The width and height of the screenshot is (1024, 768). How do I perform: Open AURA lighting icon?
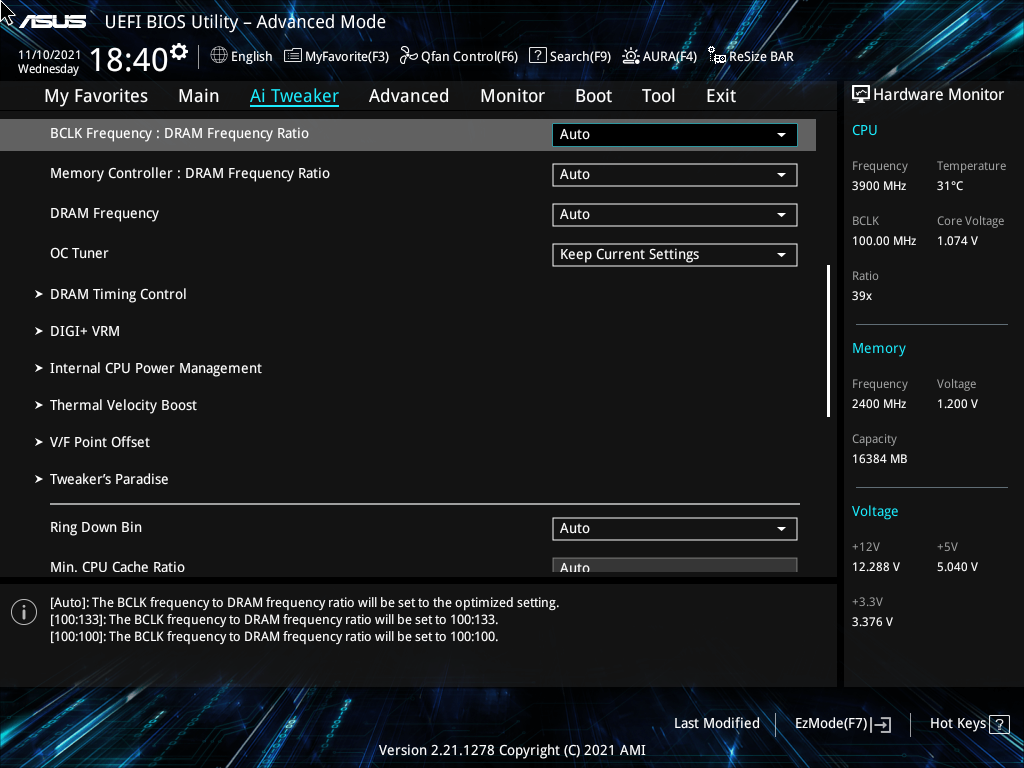pos(631,56)
